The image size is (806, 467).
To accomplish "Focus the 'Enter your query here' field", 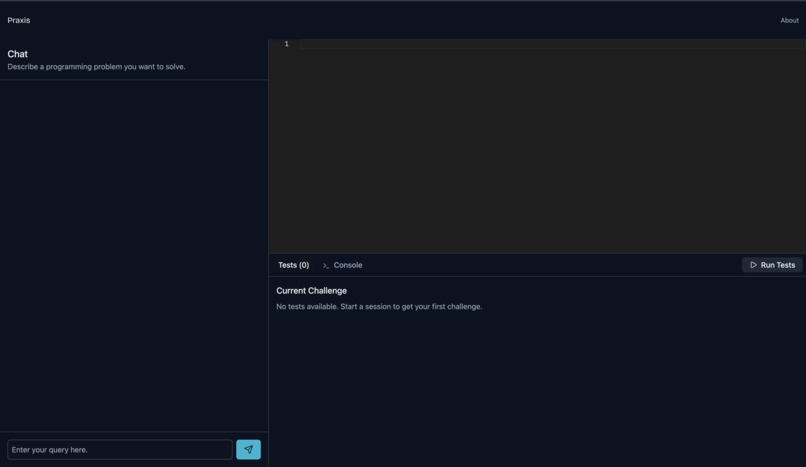I will [120, 450].
